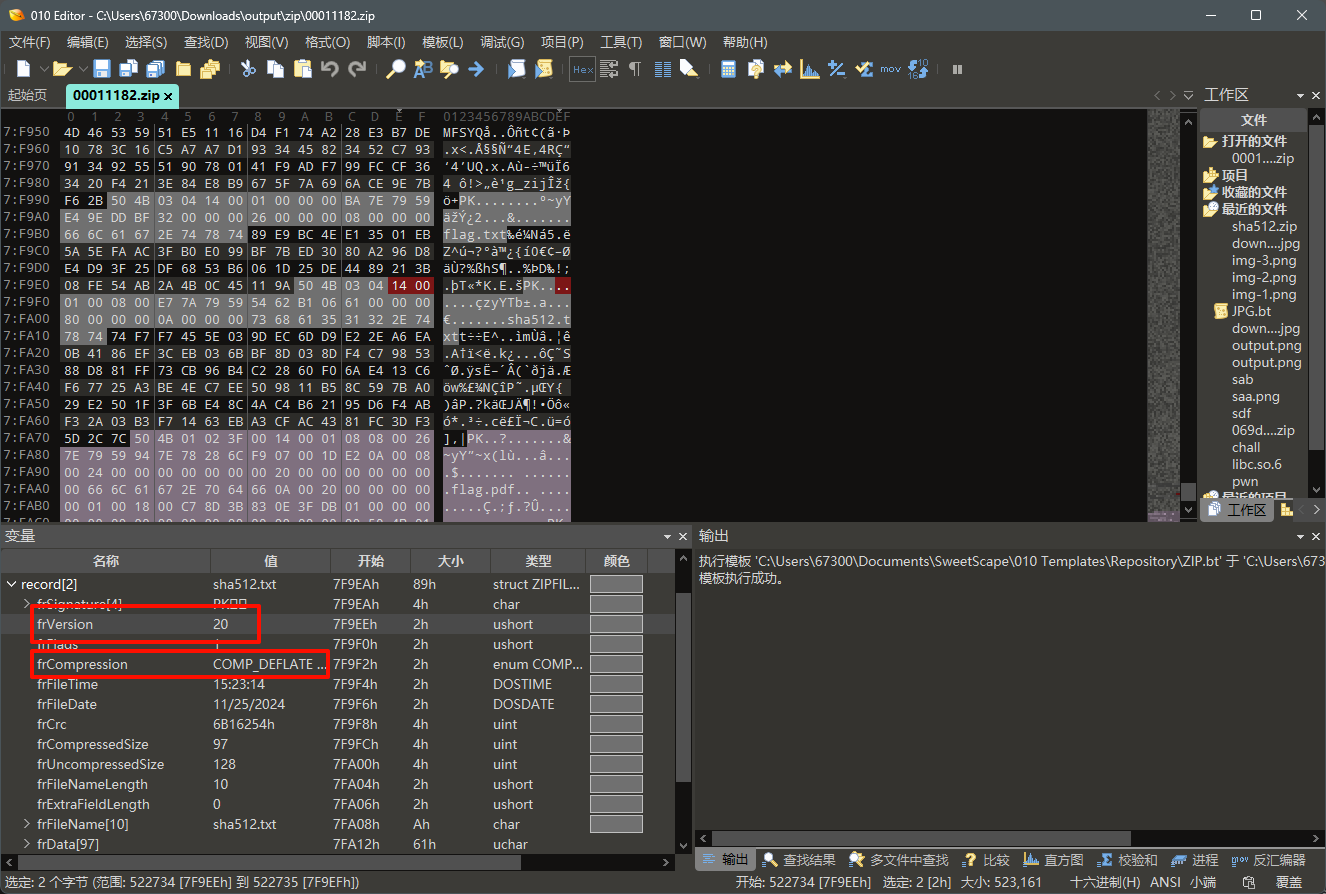Click the Save file toolbar icon

pos(102,69)
